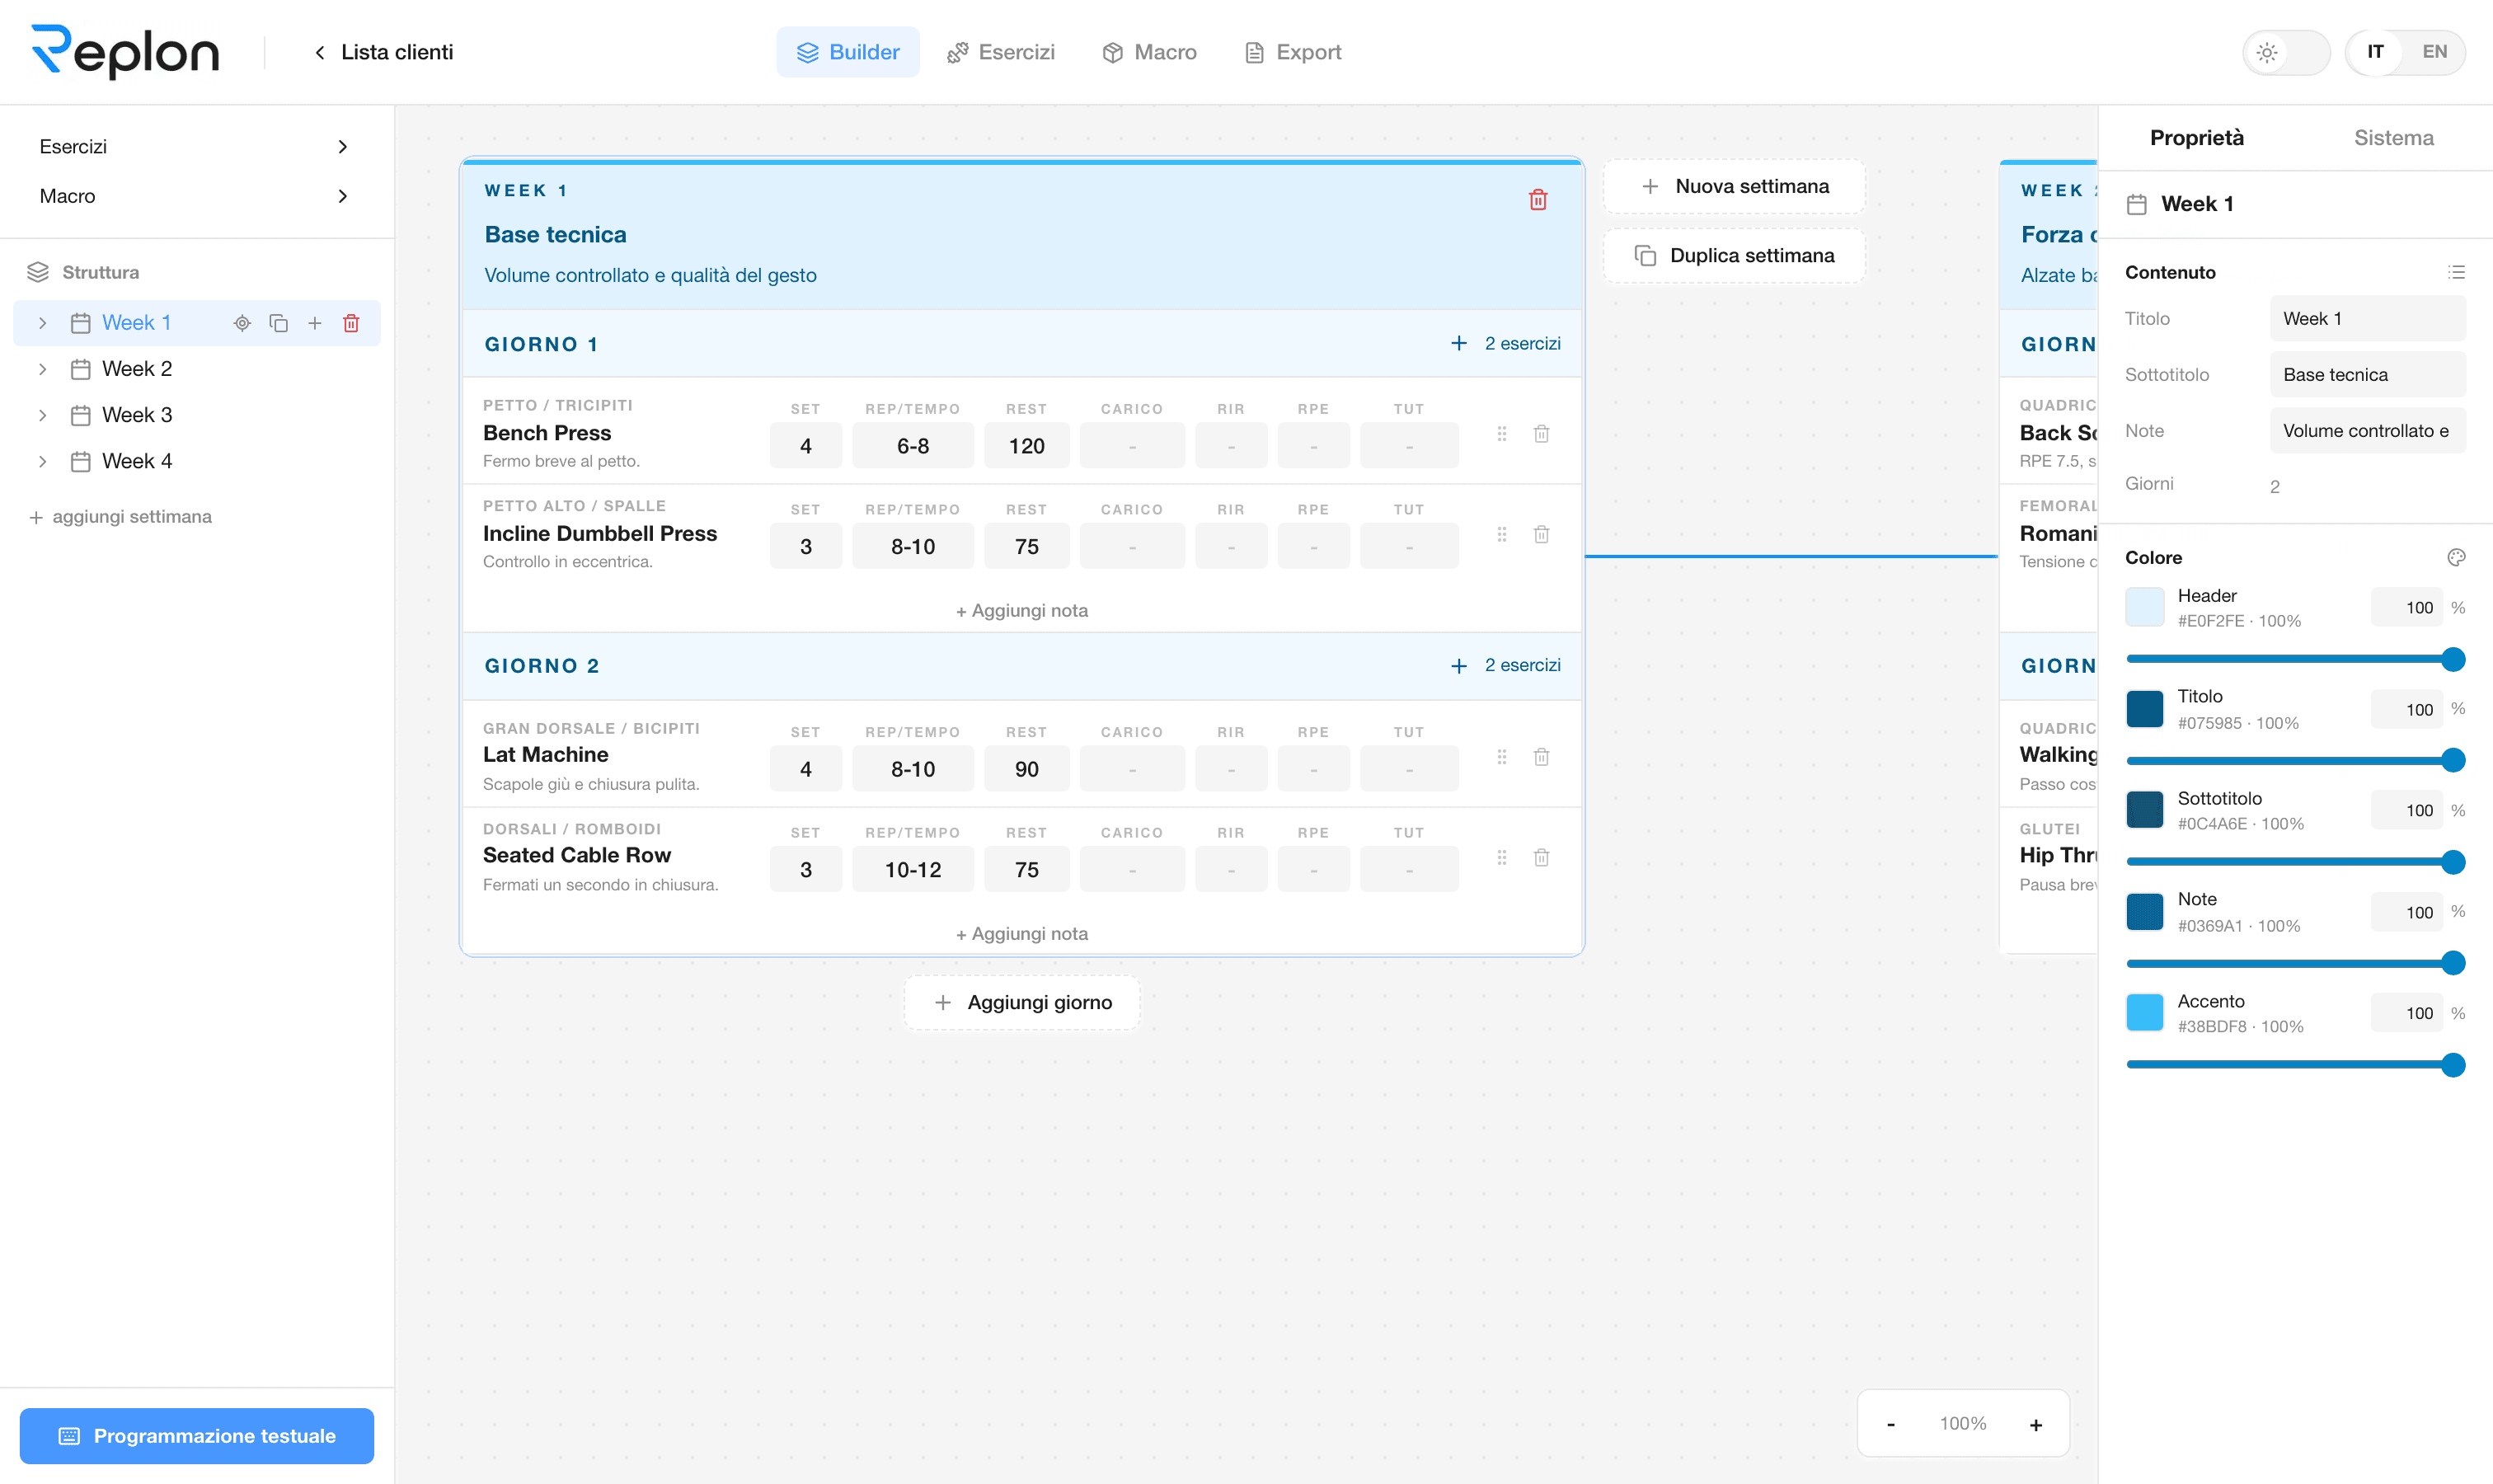This screenshot has height=1484, width=2493.
Task: Remove Incline Dumbbell Press with trash icon
Action: click(x=1541, y=534)
